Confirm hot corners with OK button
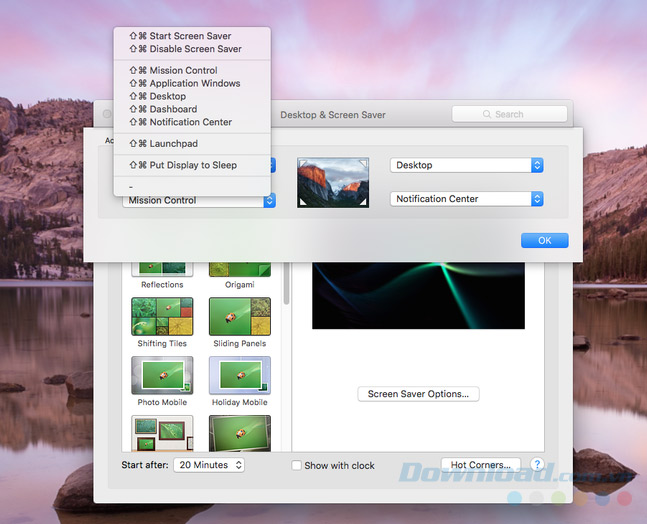The height and width of the screenshot is (524, 647). [x=544, y=241]
